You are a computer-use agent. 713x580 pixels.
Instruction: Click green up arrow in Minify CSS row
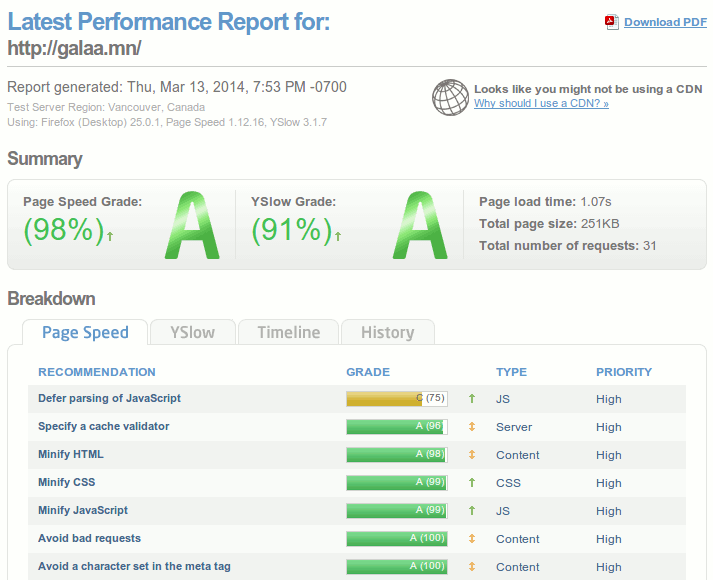point(472,483)
